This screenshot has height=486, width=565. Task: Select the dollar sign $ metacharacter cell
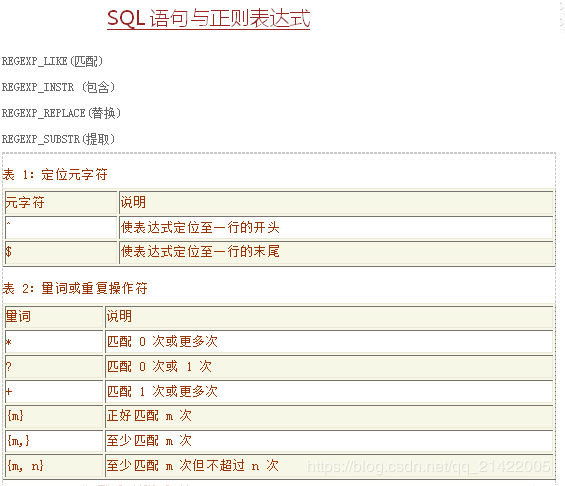tap(61, 252)
